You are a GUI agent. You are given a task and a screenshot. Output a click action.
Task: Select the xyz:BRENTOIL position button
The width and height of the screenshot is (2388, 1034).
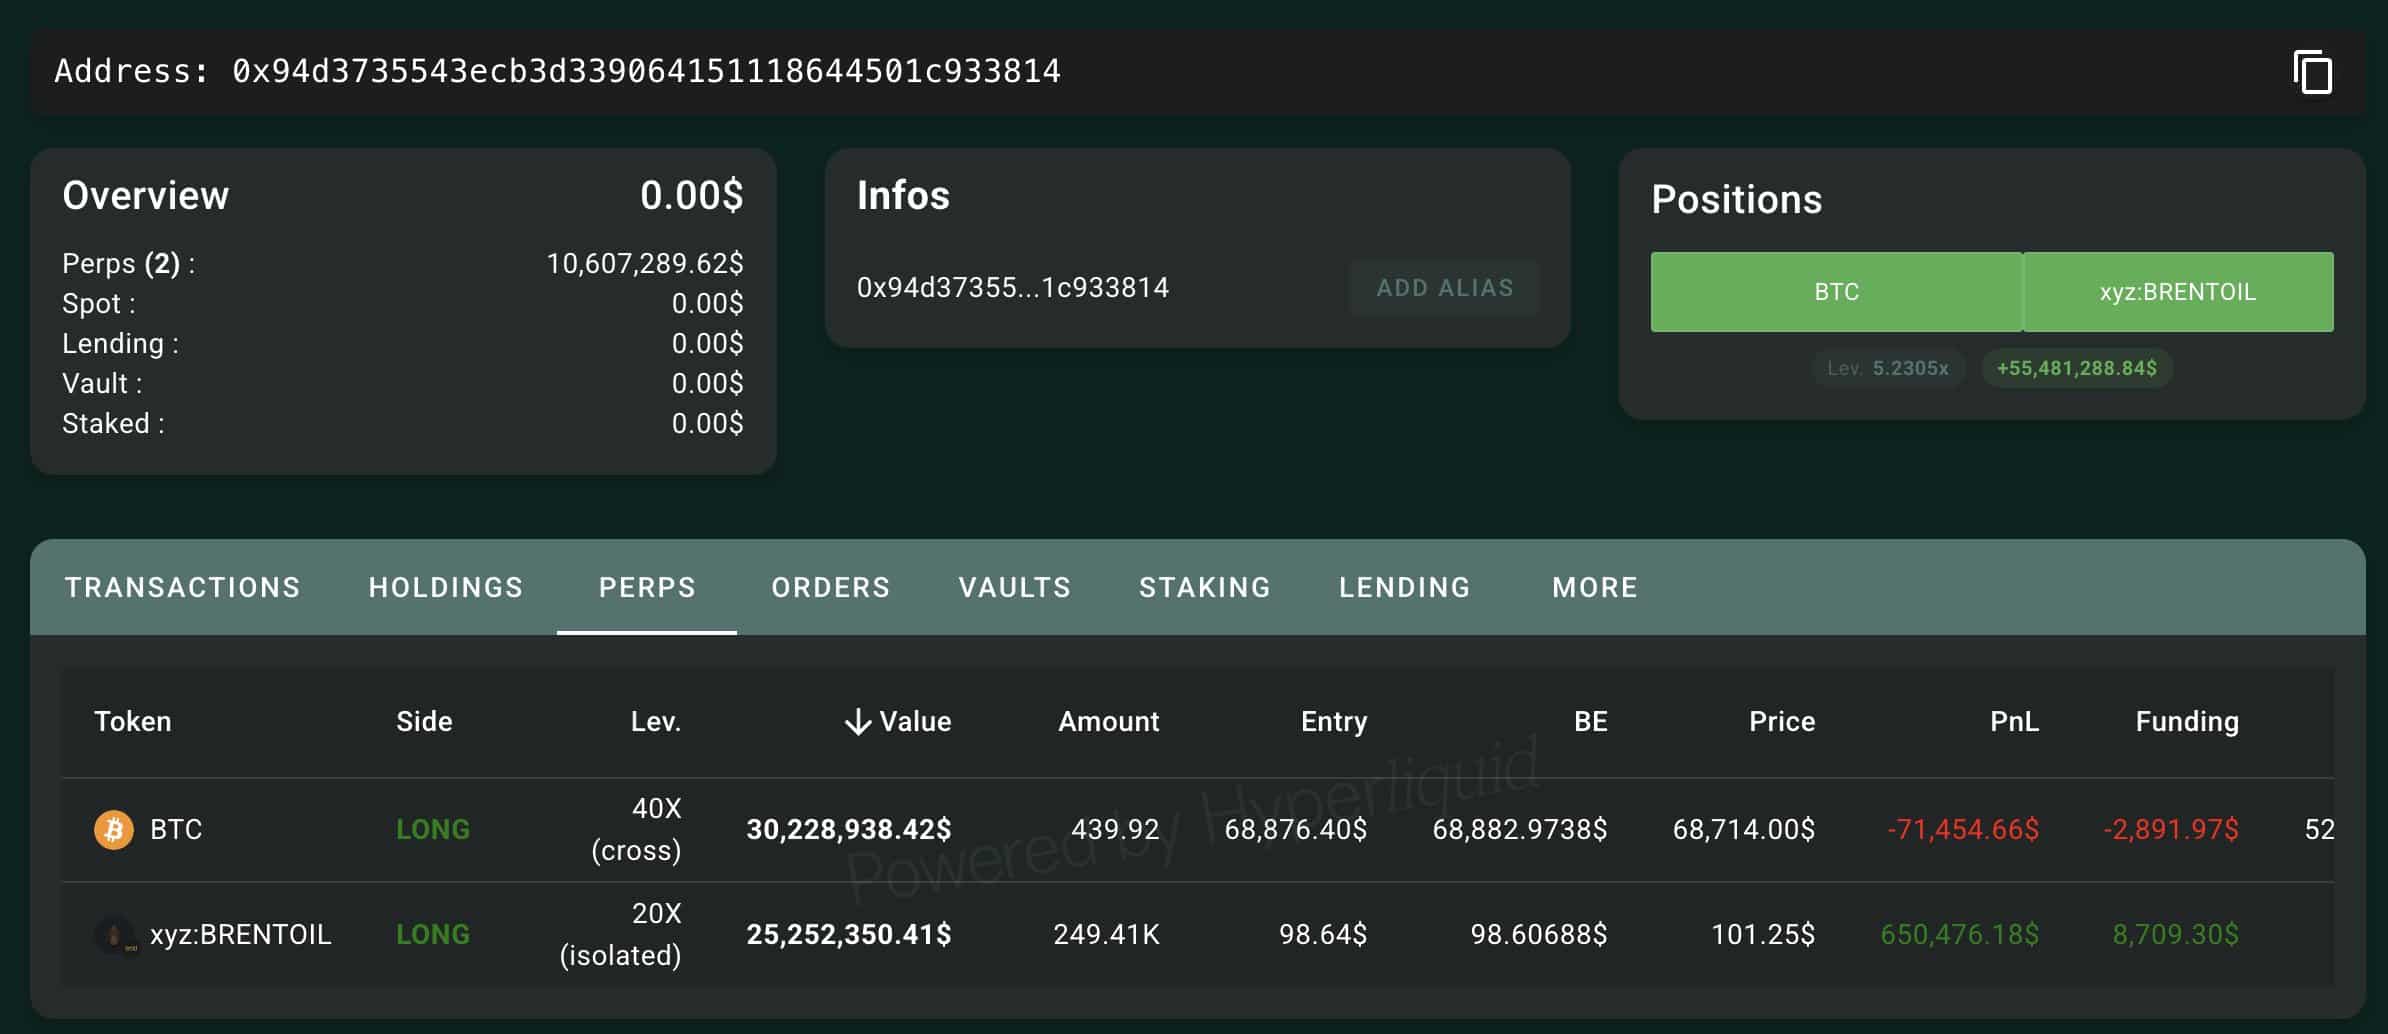[2180, 291]
